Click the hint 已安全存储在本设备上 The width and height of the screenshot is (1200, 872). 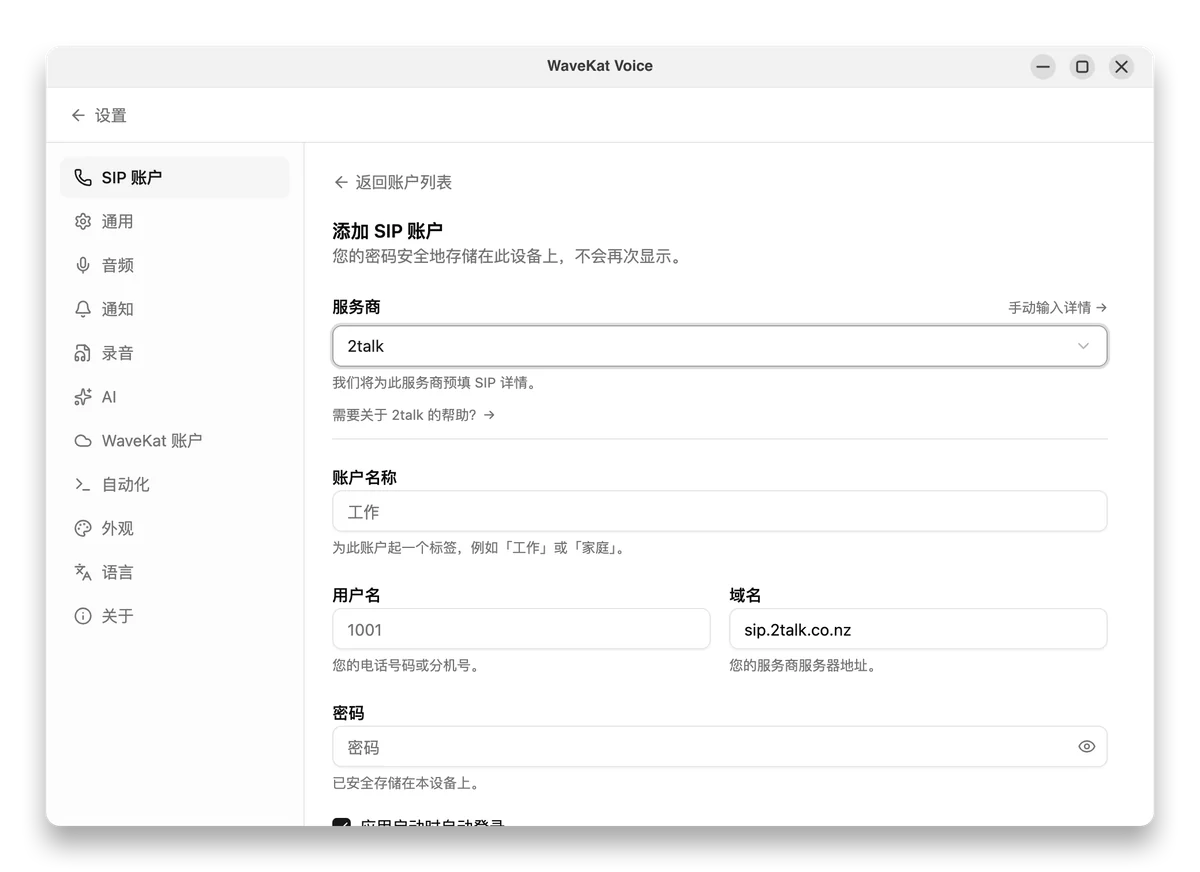pos(406,783)
